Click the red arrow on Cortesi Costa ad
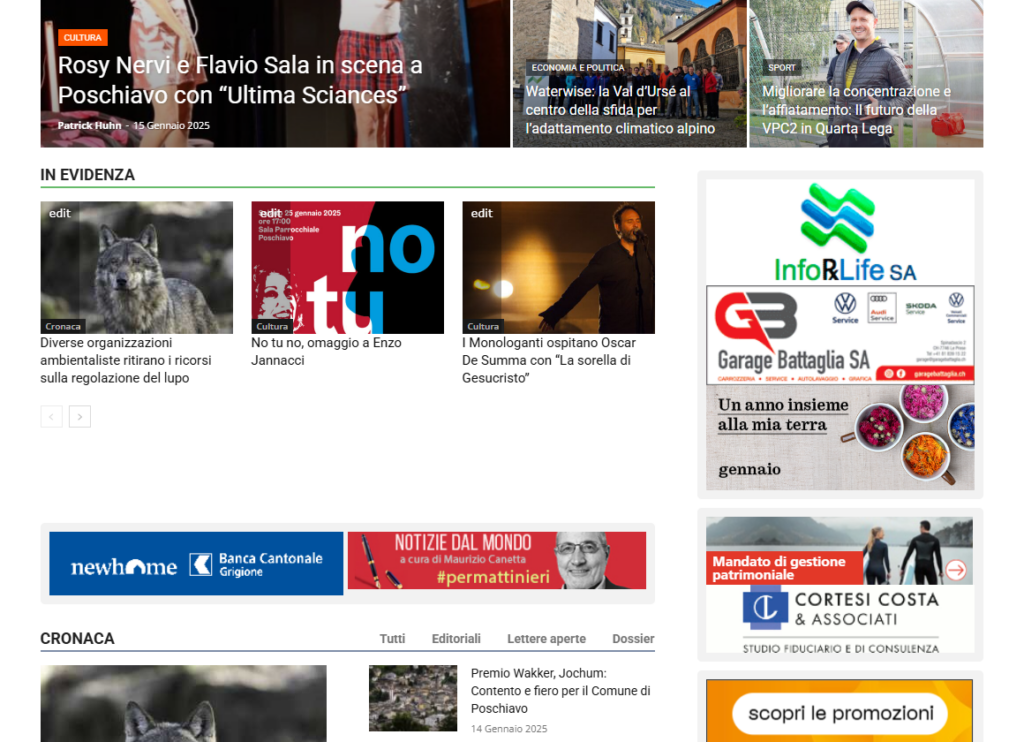This screenshot has width=1024, height=742. click(956, 570)
